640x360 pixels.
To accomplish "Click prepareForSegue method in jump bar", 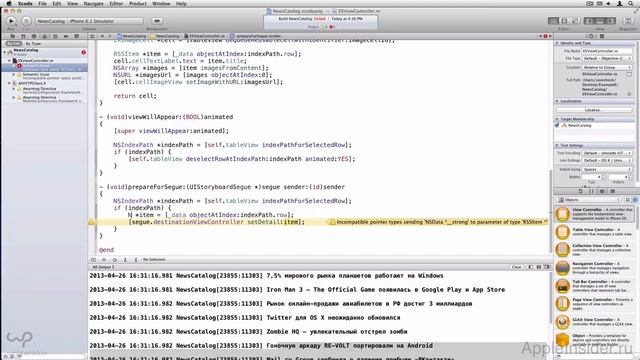I will click(x=256, y=36).
